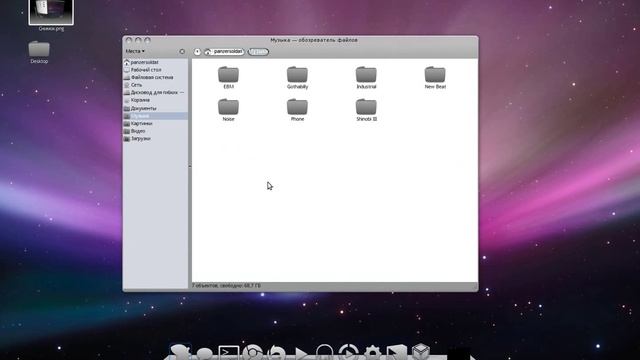This screenshot has height=360, width=640.
Task: Open the Desktop folder on desktop
Action: pyautogui.click(x=39, y=52)
